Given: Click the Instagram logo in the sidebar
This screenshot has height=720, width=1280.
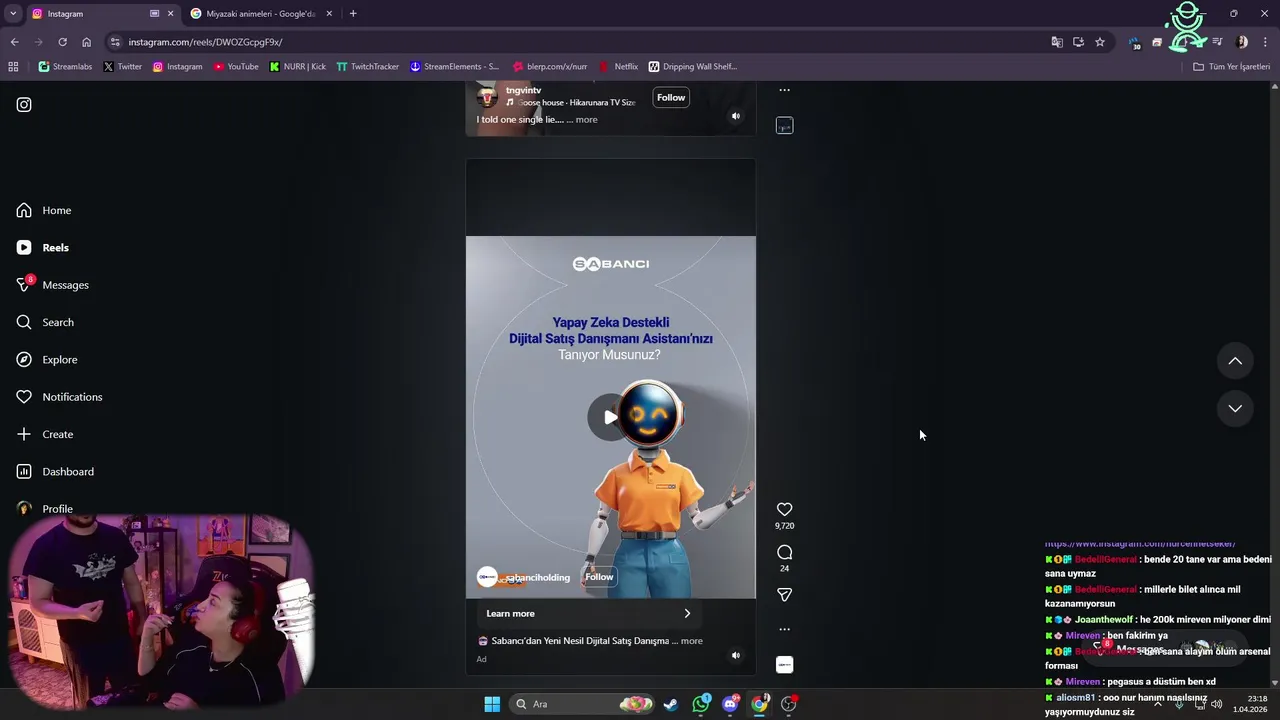Looking at the screenshot, I should point(24,104).
